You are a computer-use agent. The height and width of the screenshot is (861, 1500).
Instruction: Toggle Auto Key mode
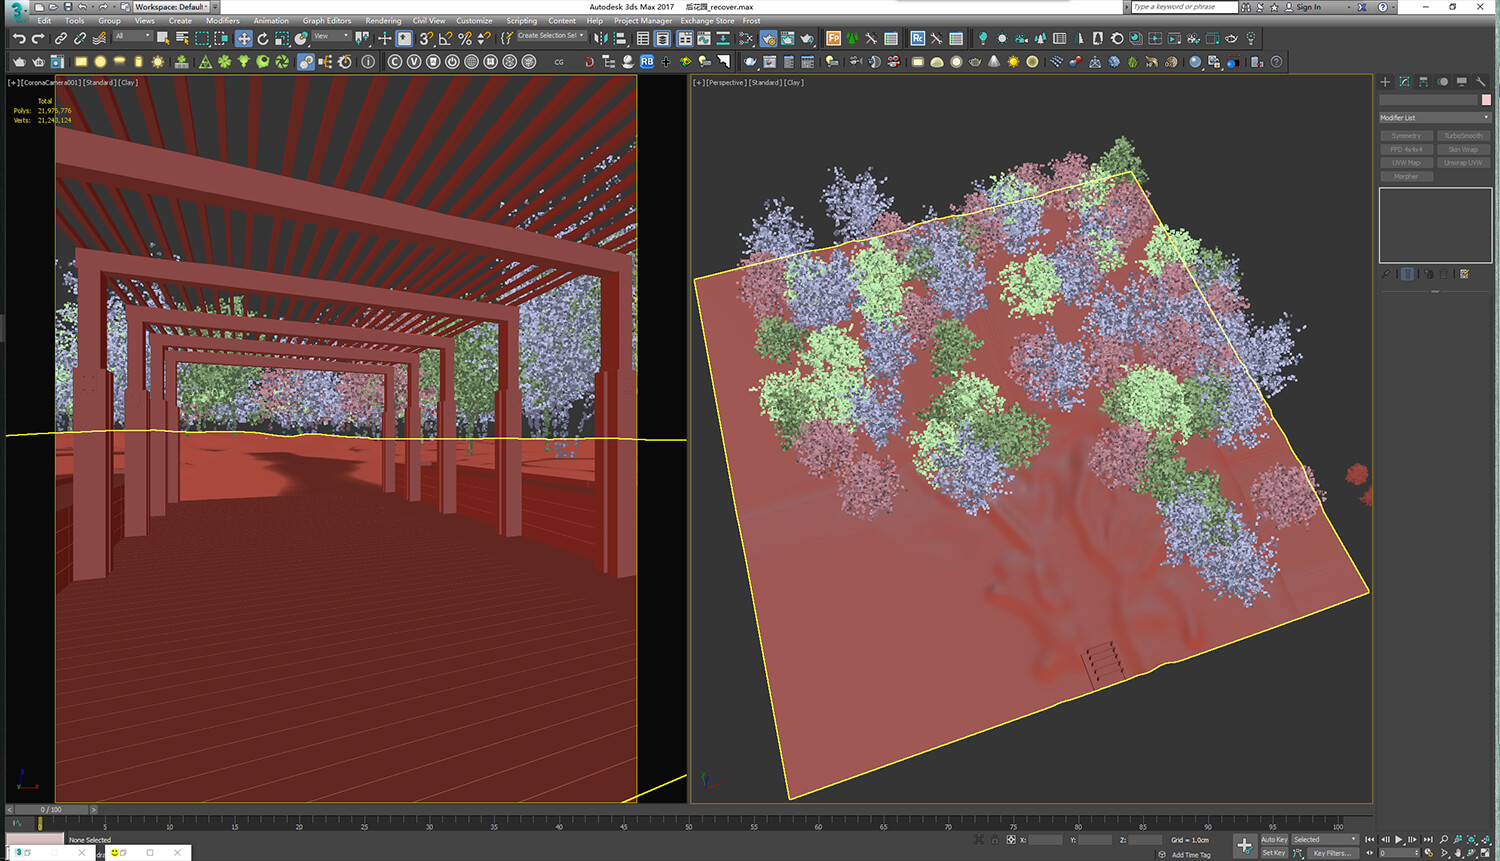coord(1274,840)
